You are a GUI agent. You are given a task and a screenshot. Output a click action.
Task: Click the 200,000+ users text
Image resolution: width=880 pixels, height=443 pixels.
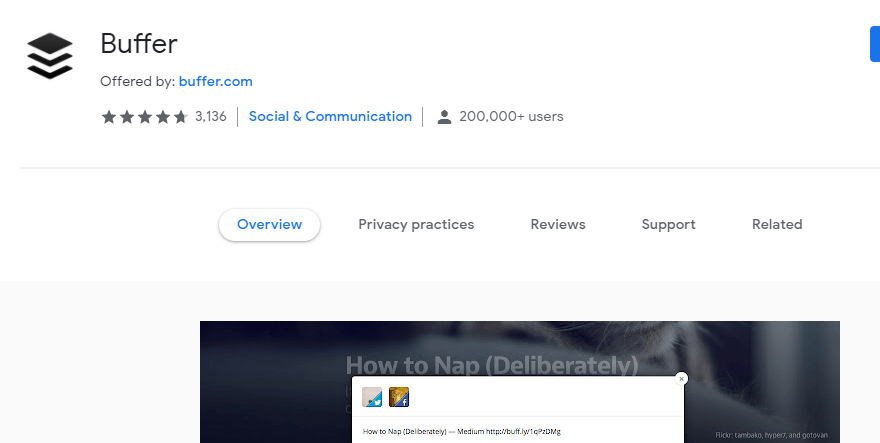click(x=511, y=116)
